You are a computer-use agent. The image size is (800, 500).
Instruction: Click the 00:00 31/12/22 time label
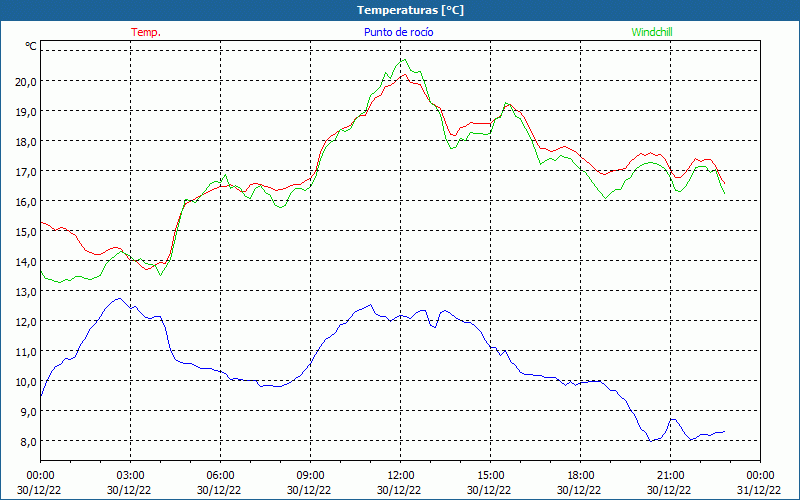coord(760,483)
